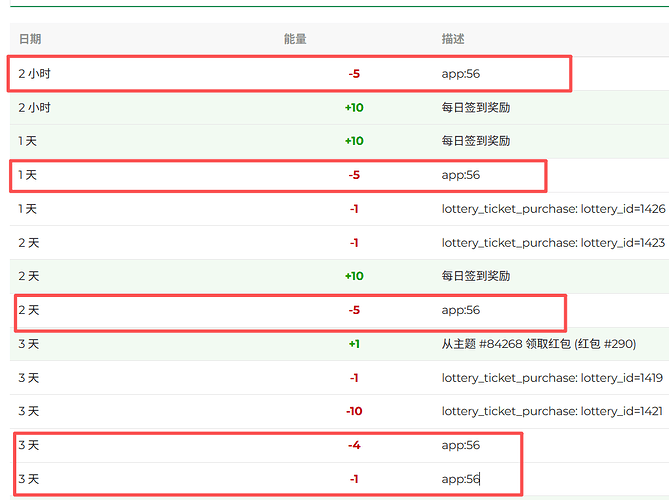
Task: Click the 描述 column header
Action: pos(453,39)
